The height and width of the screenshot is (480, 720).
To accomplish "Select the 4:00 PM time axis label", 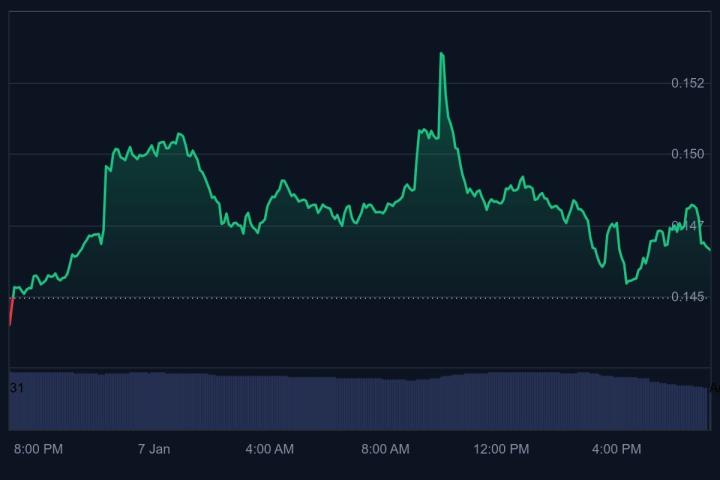I will [617, 449].
